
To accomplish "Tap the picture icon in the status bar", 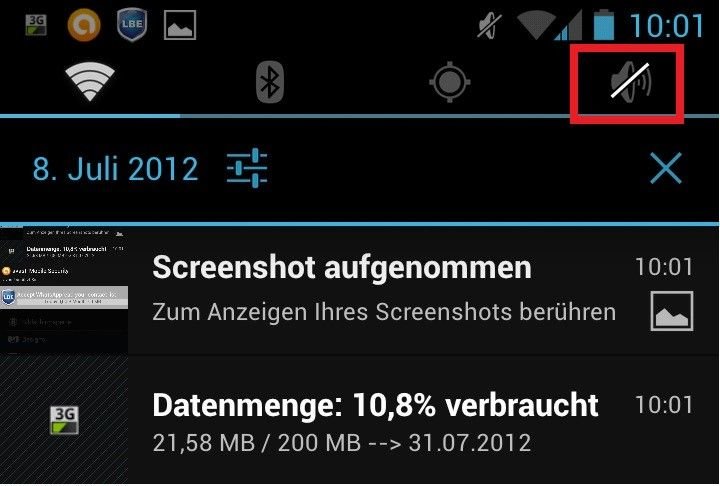I will point(180,25).
